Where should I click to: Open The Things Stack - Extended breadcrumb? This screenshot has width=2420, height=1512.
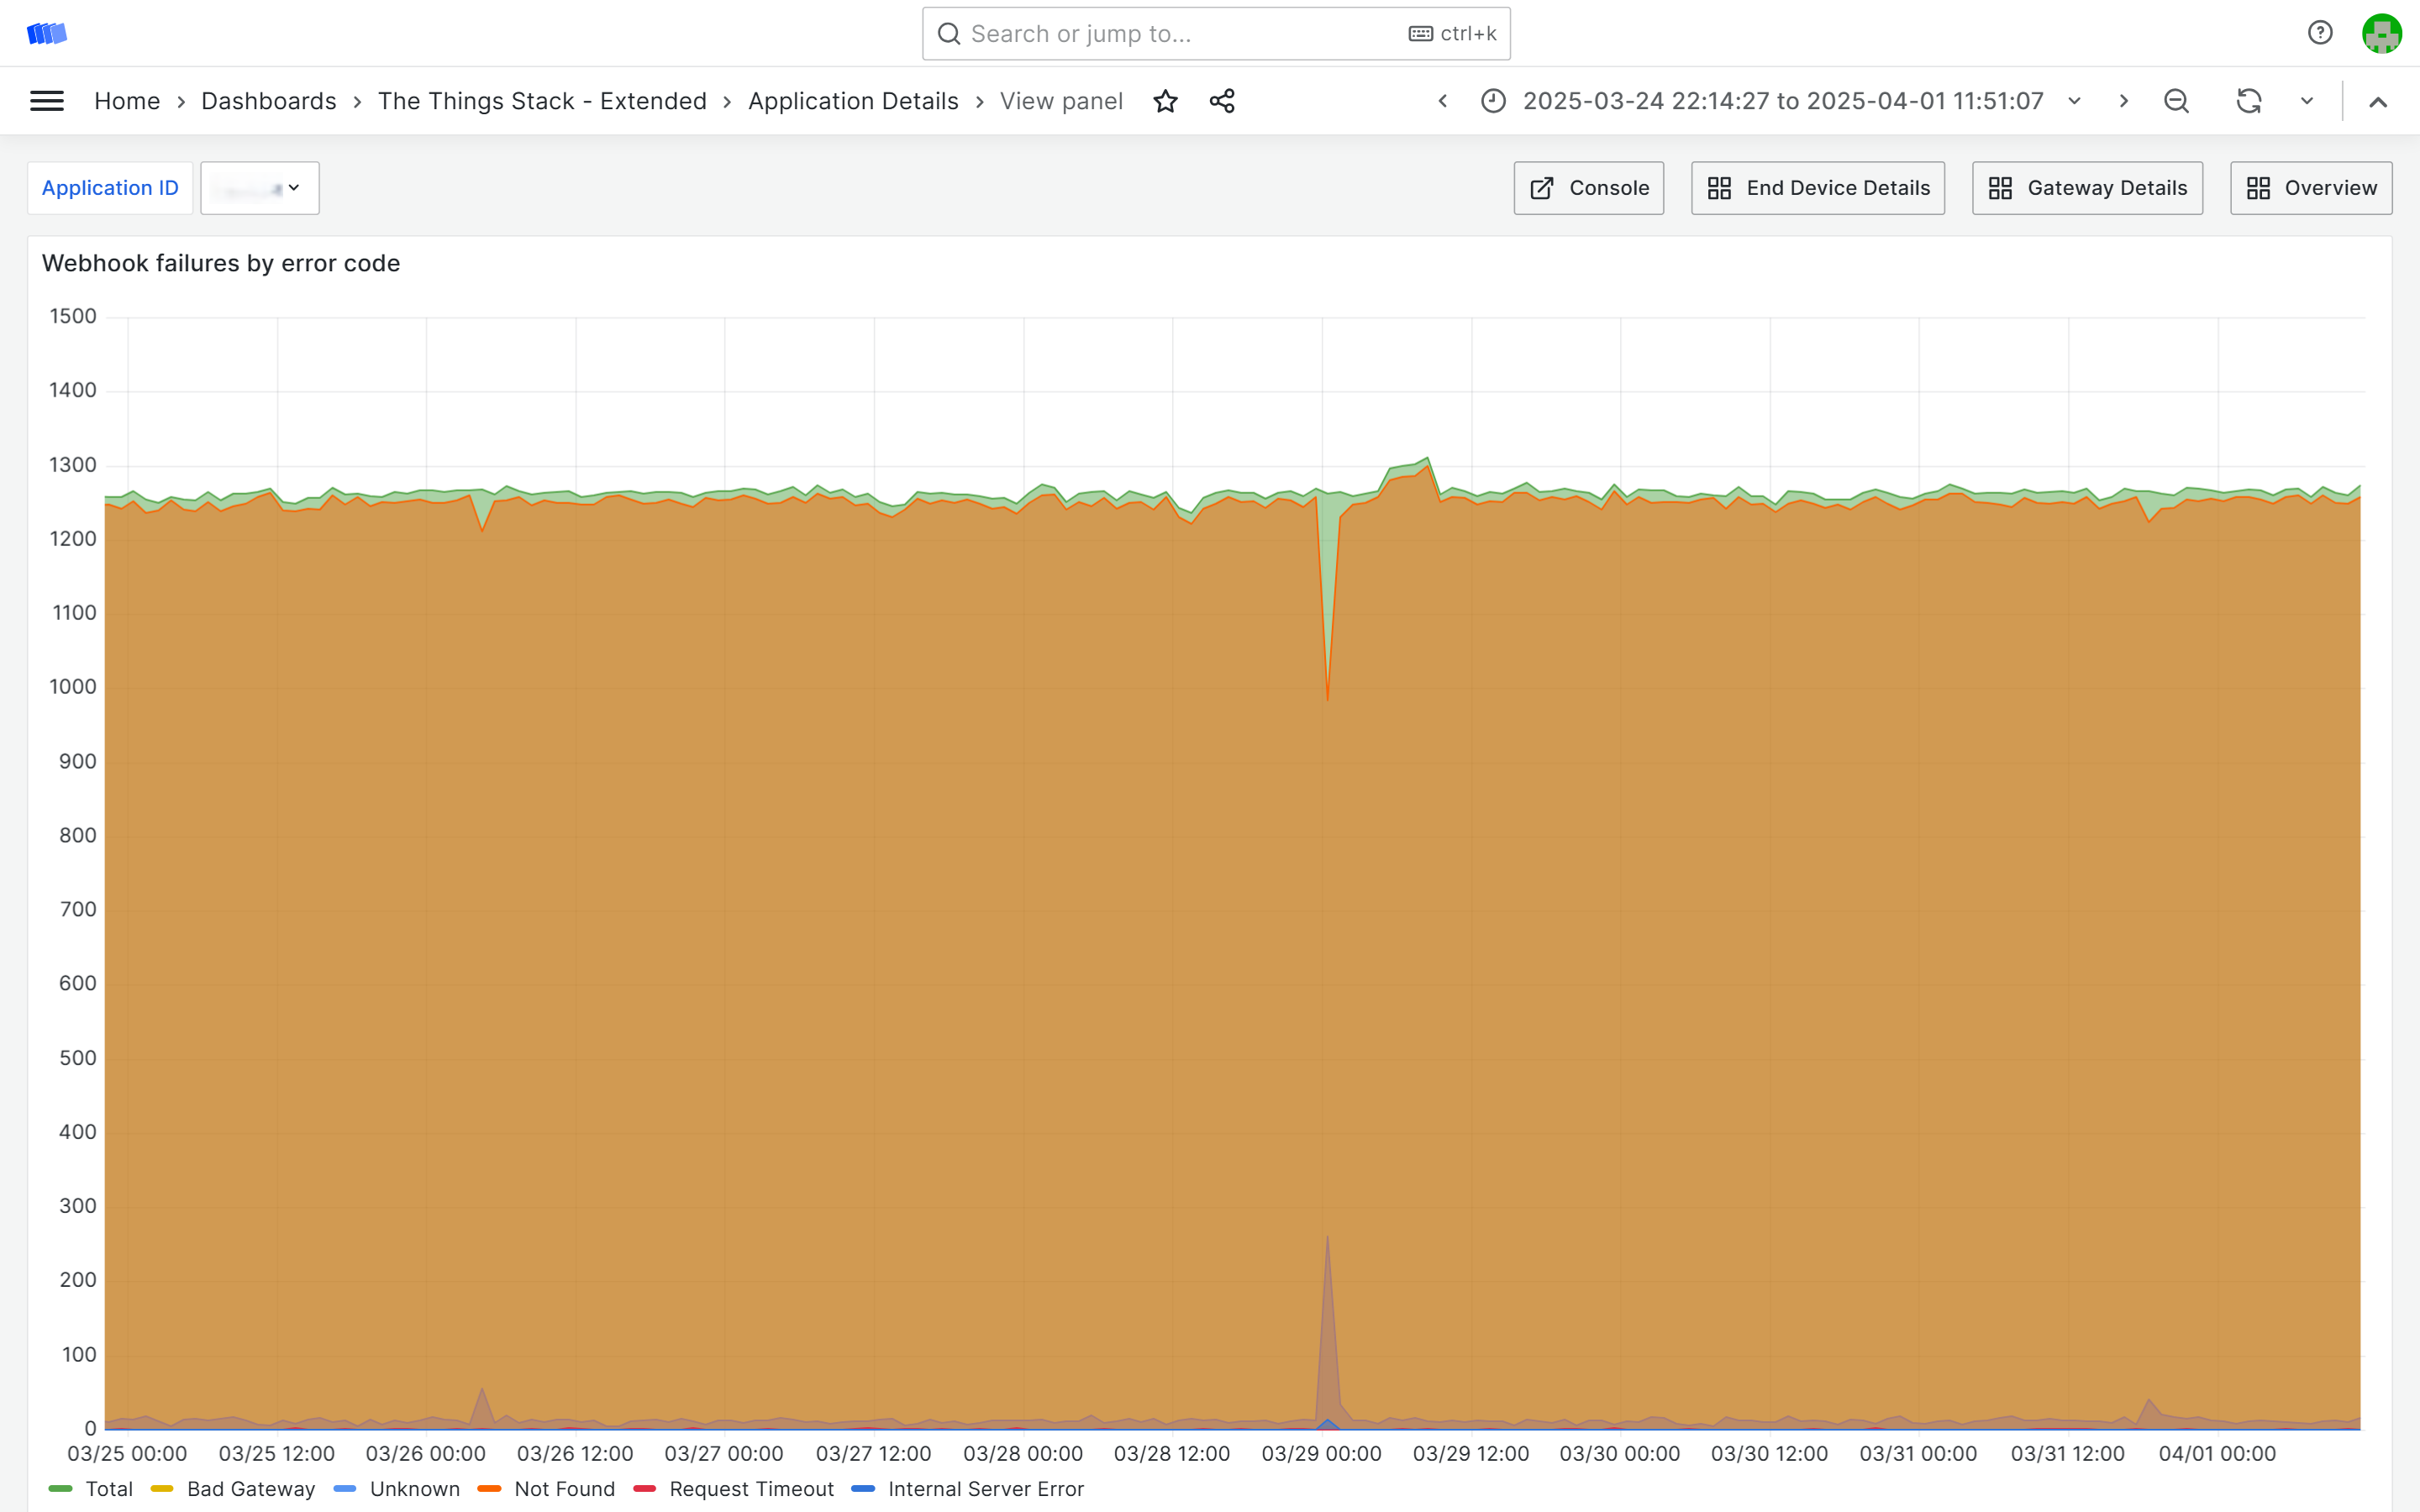tap(542, 100)
